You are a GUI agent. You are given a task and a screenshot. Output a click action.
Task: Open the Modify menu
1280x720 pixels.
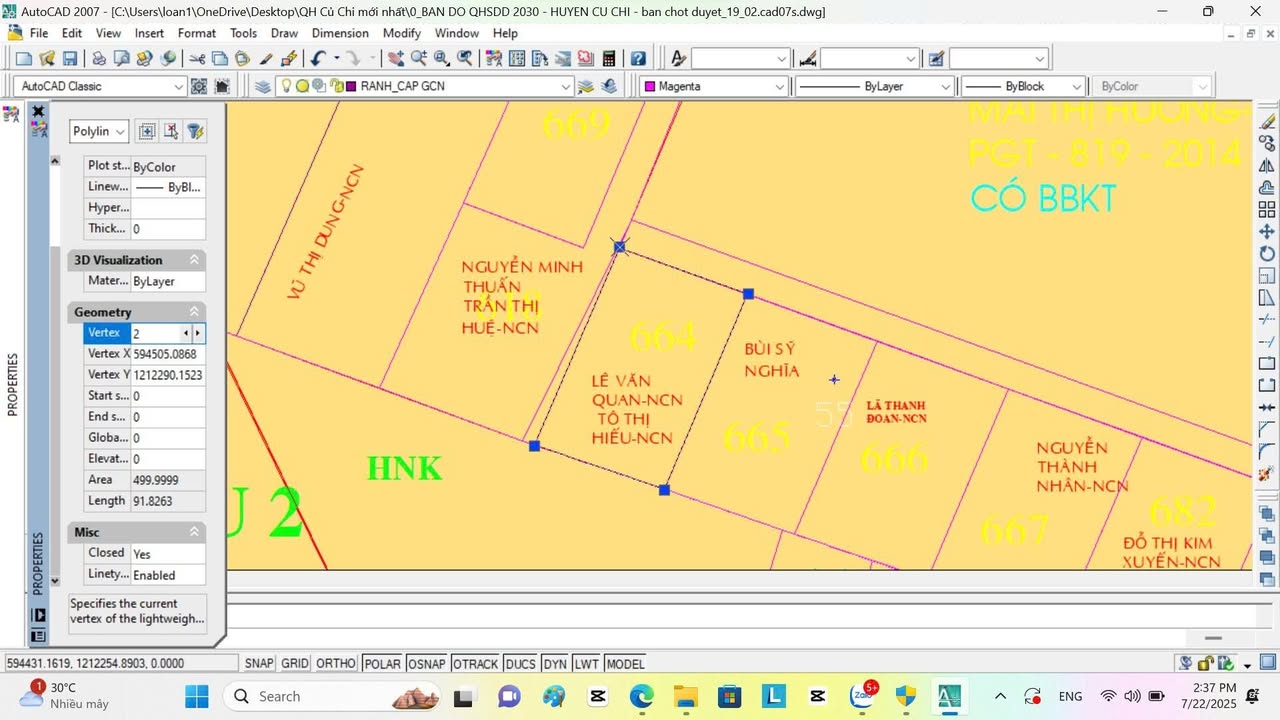[x=401, y=33]
